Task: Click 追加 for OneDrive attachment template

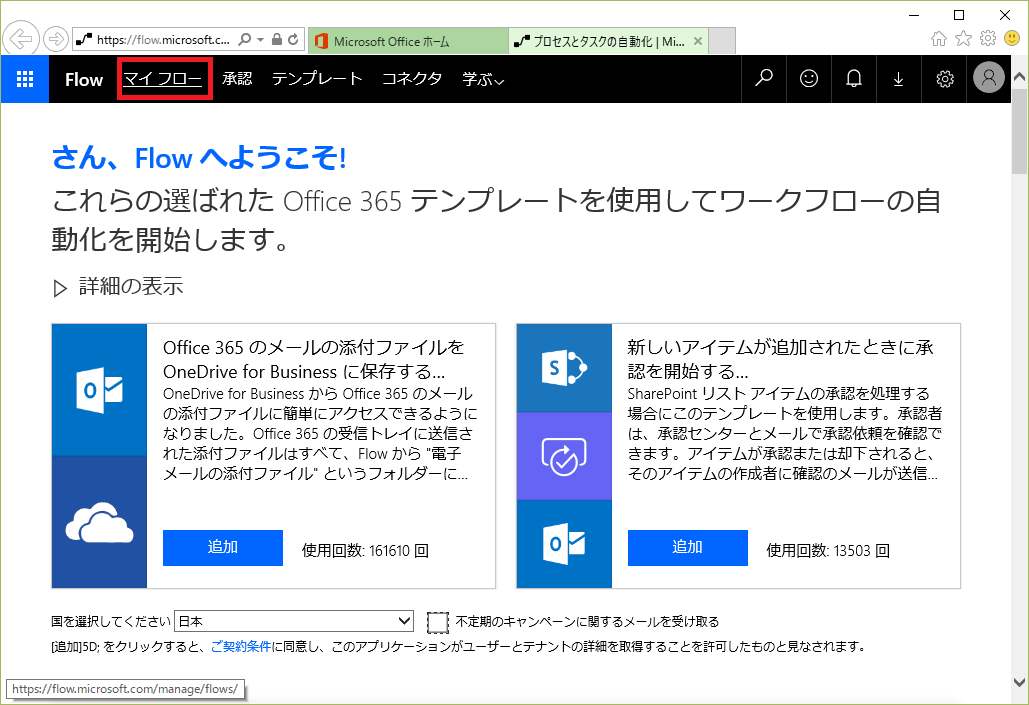Action: coord(222,548)
